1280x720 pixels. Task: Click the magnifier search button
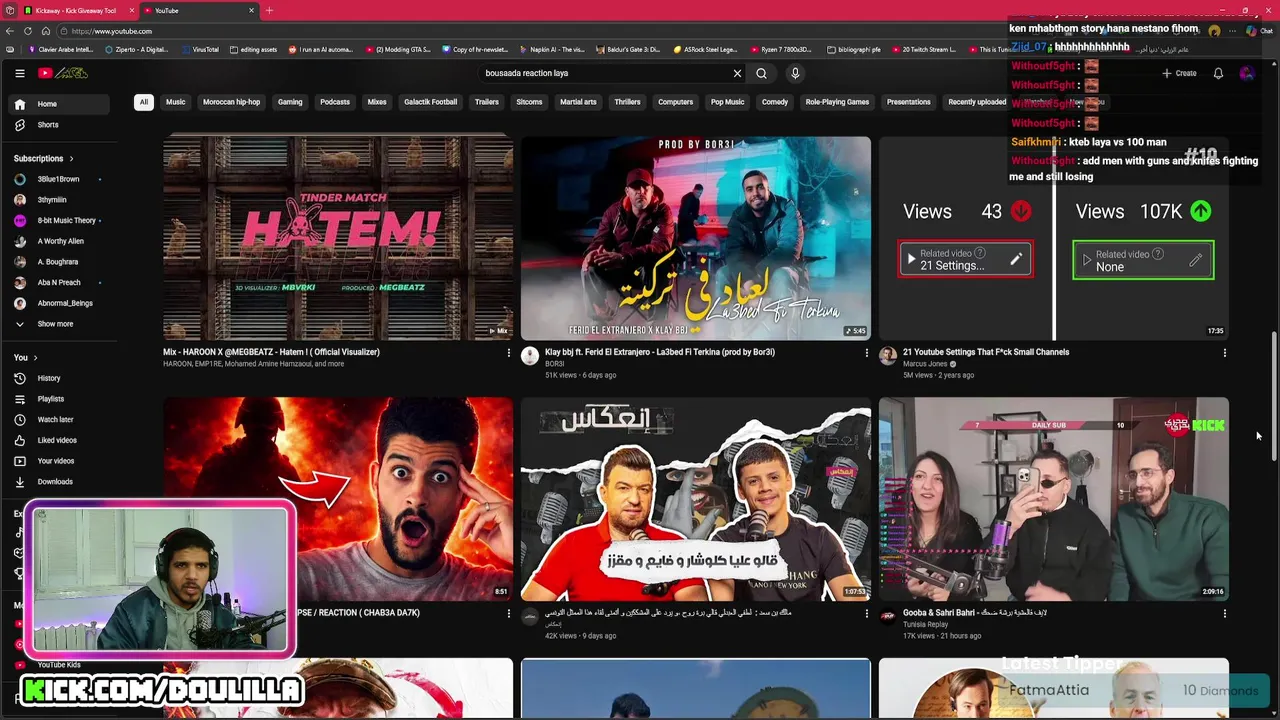tap(761, 73)
